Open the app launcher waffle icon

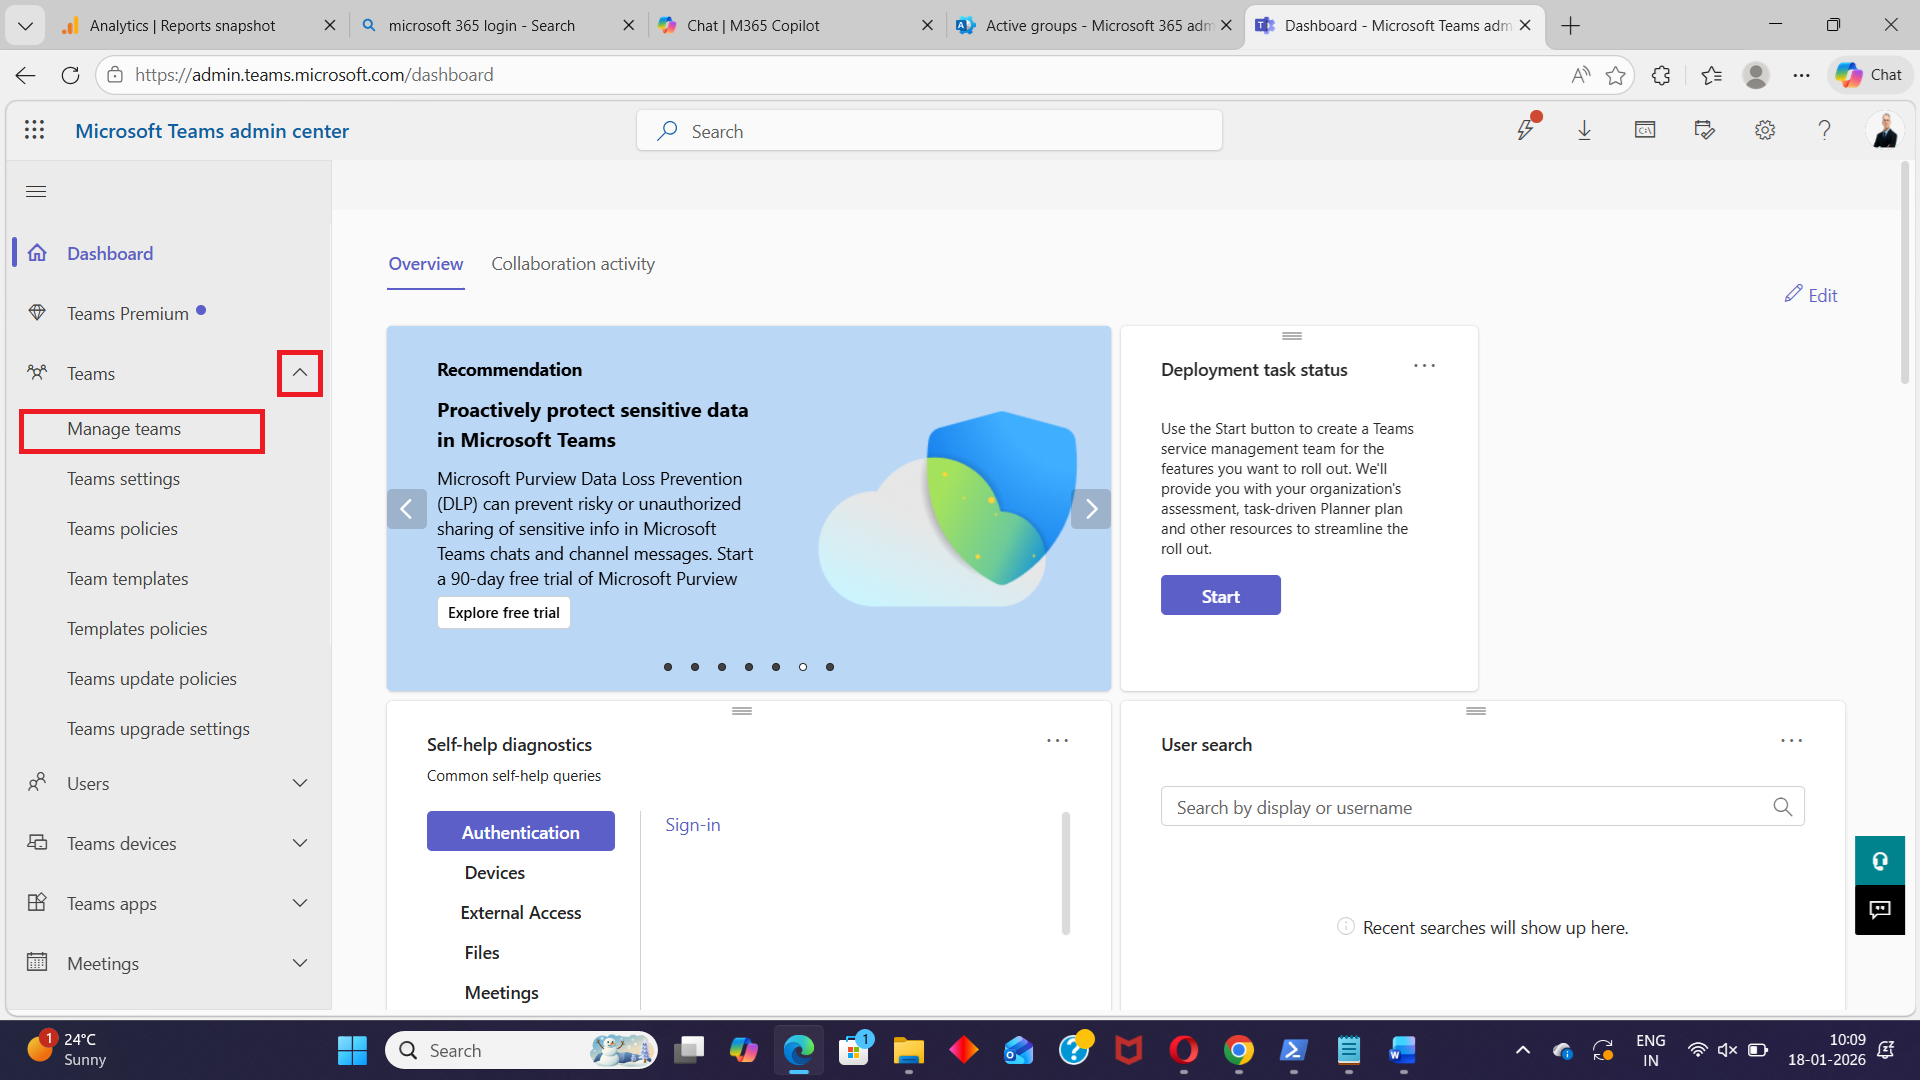(35, 130)
